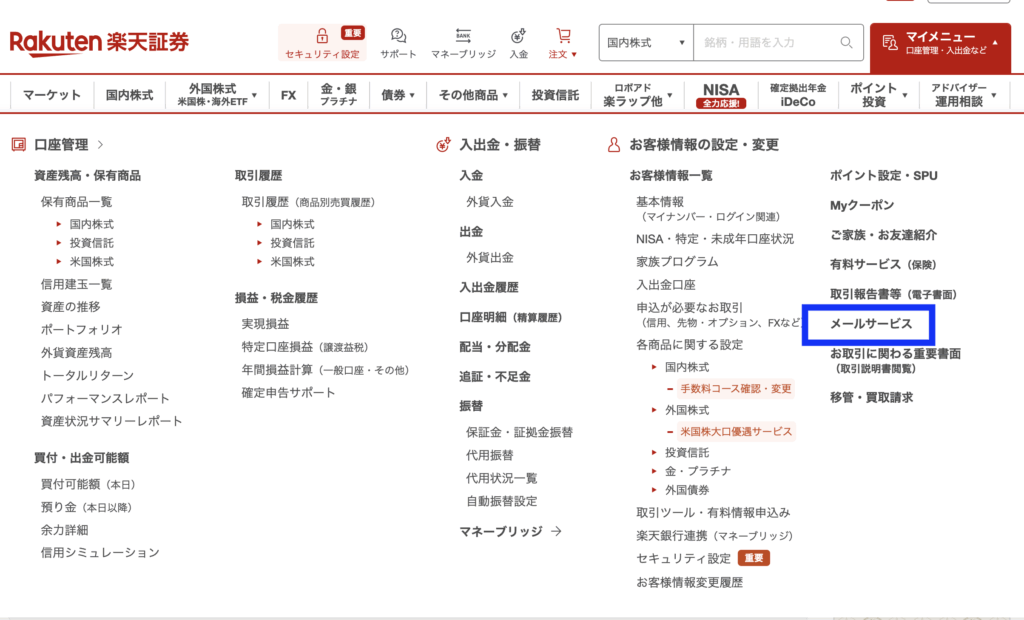Open ポイント設定・SPU link
This screenshot has width=1024, height=620.
pos(884,176)
